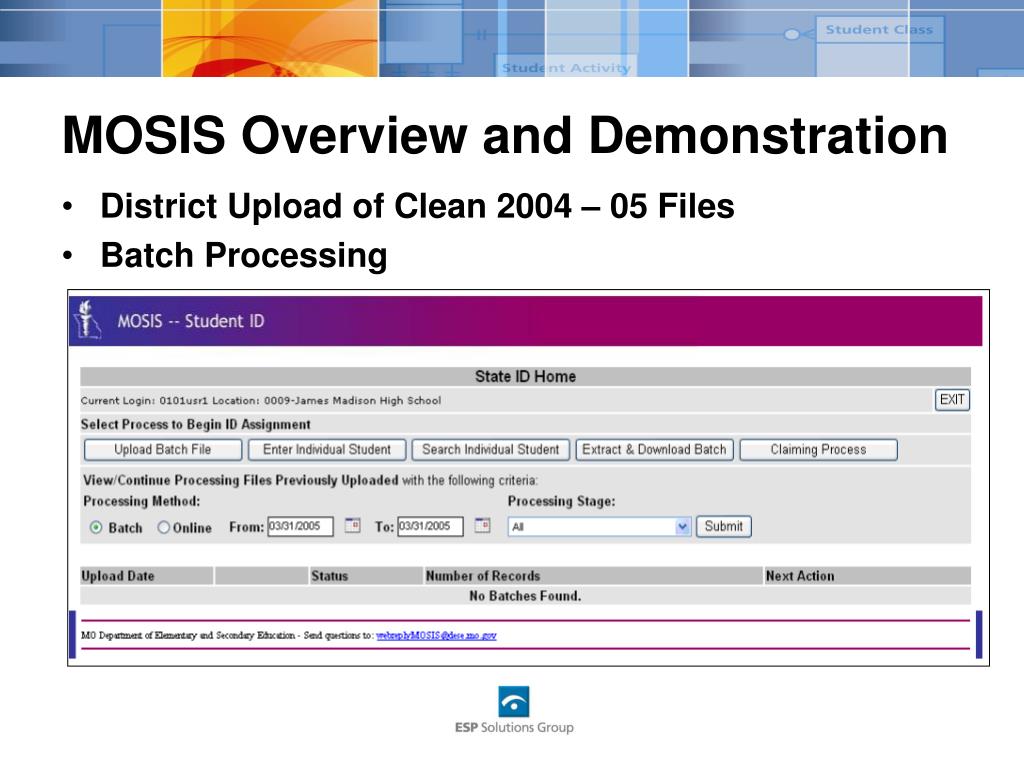Open calendar picker next to To date
Image resolution: width=1024 pixels, height=768 pixels.
point(483,525)
